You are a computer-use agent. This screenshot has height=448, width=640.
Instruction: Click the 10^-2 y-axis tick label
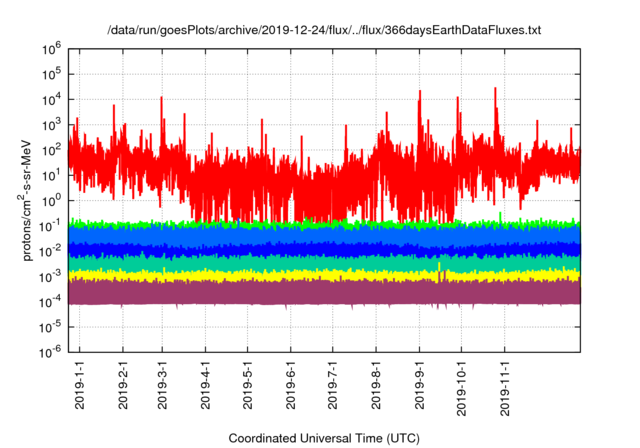[50, 251]
